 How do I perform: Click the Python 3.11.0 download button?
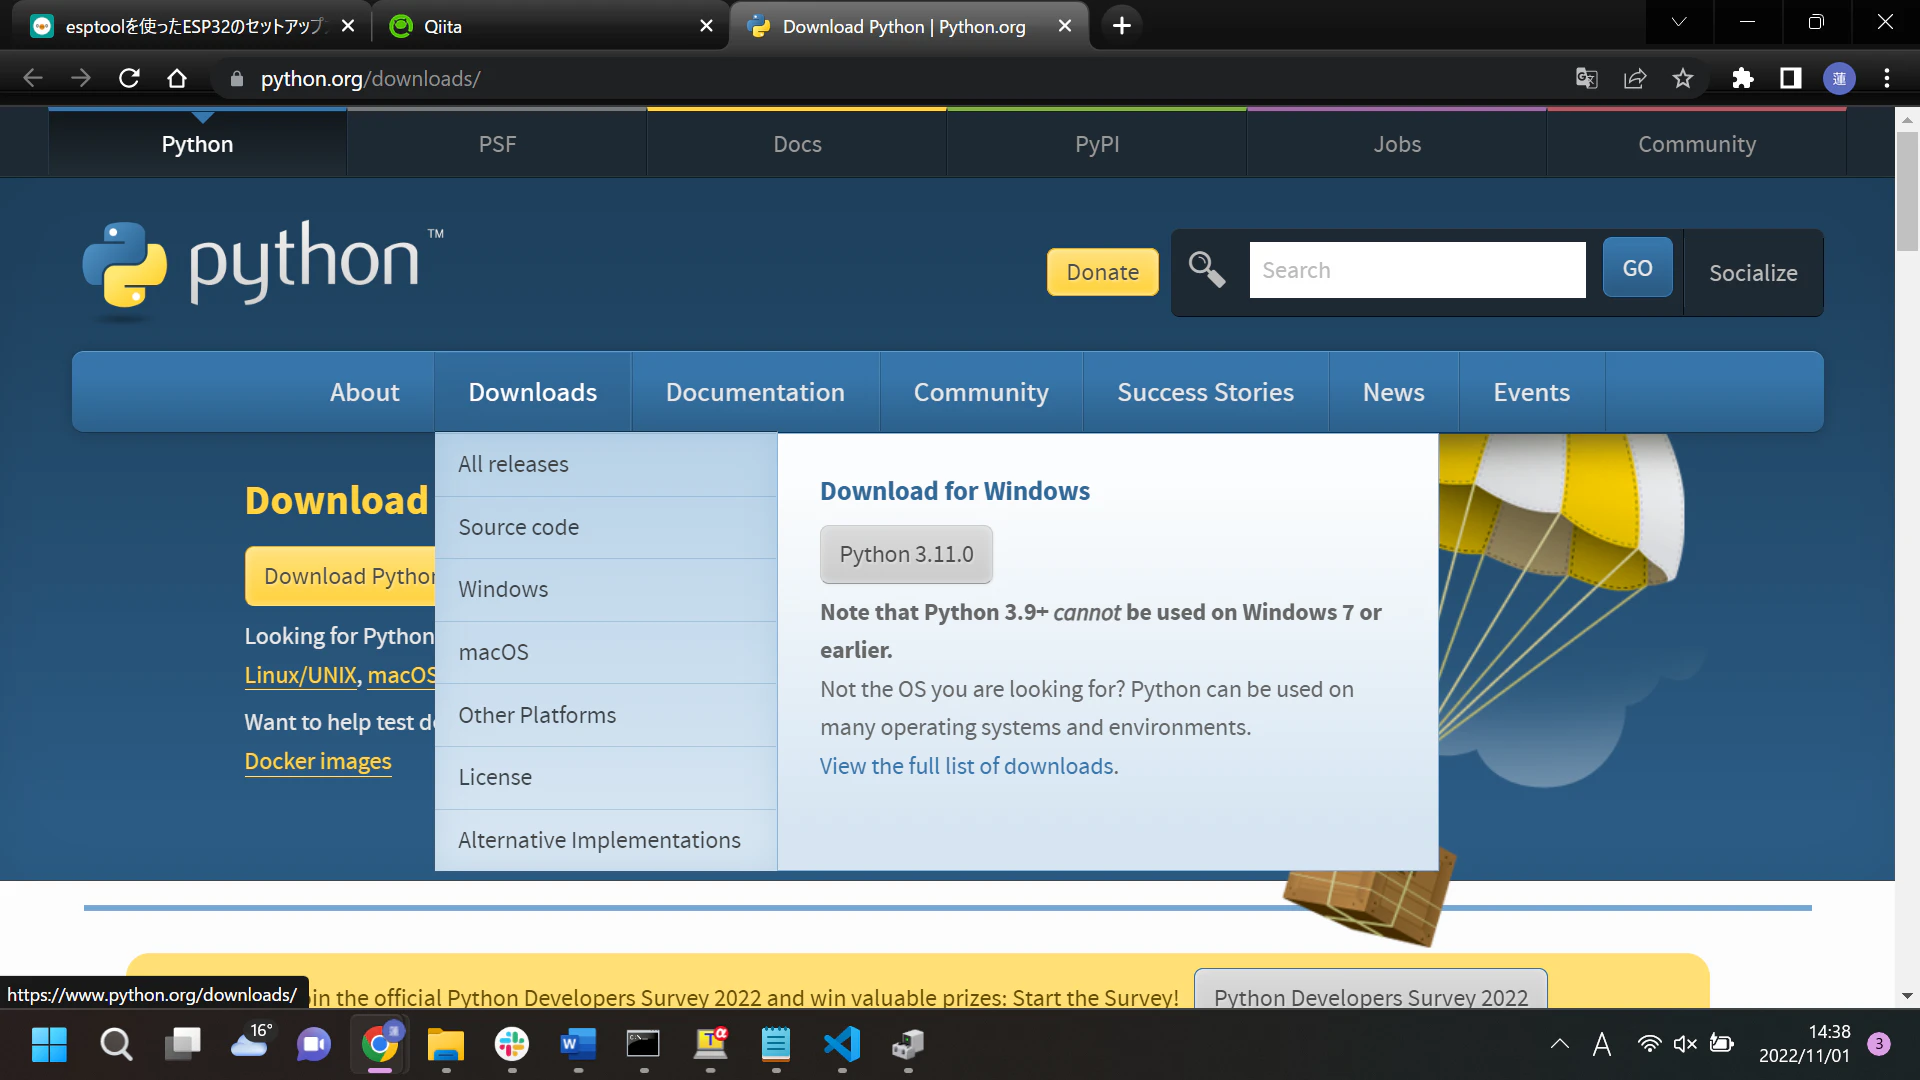click(906, 555)
